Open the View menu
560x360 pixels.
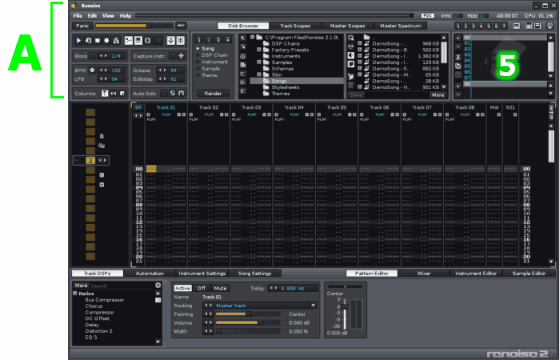coord(108,16)
